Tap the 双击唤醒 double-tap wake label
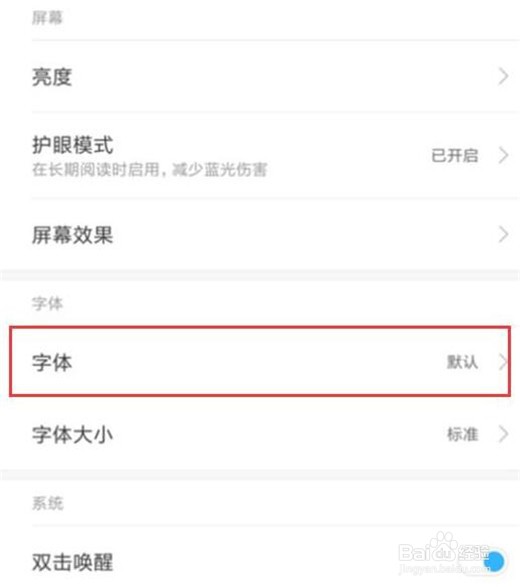 tap(72, 562)
